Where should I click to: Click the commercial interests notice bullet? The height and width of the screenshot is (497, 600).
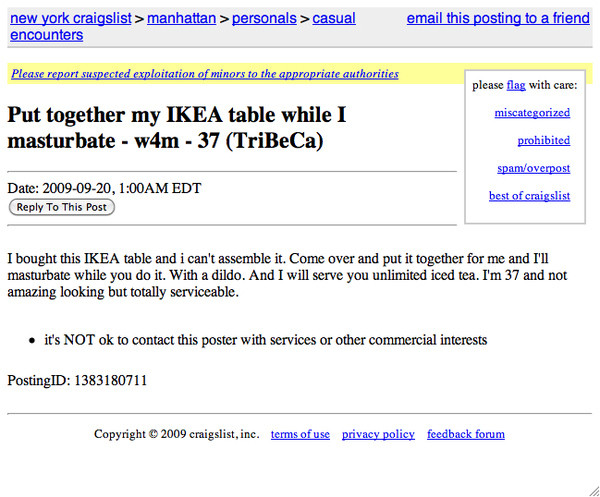(265, 340)
